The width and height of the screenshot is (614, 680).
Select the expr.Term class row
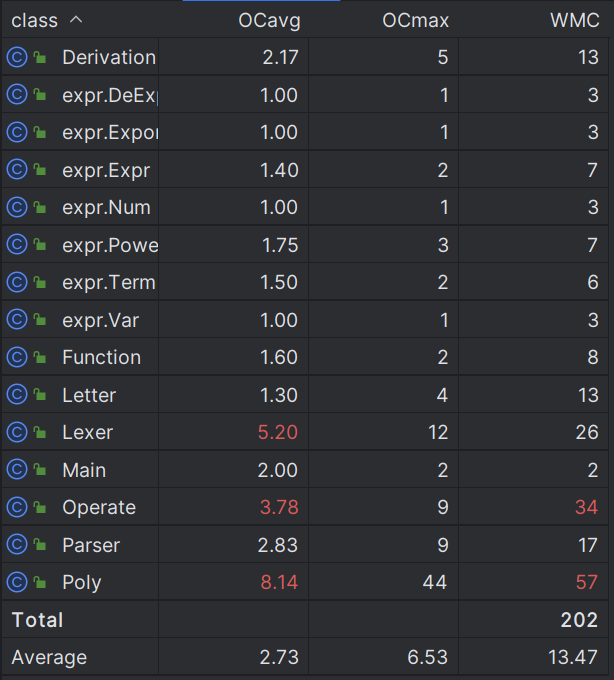coord(305,282)
